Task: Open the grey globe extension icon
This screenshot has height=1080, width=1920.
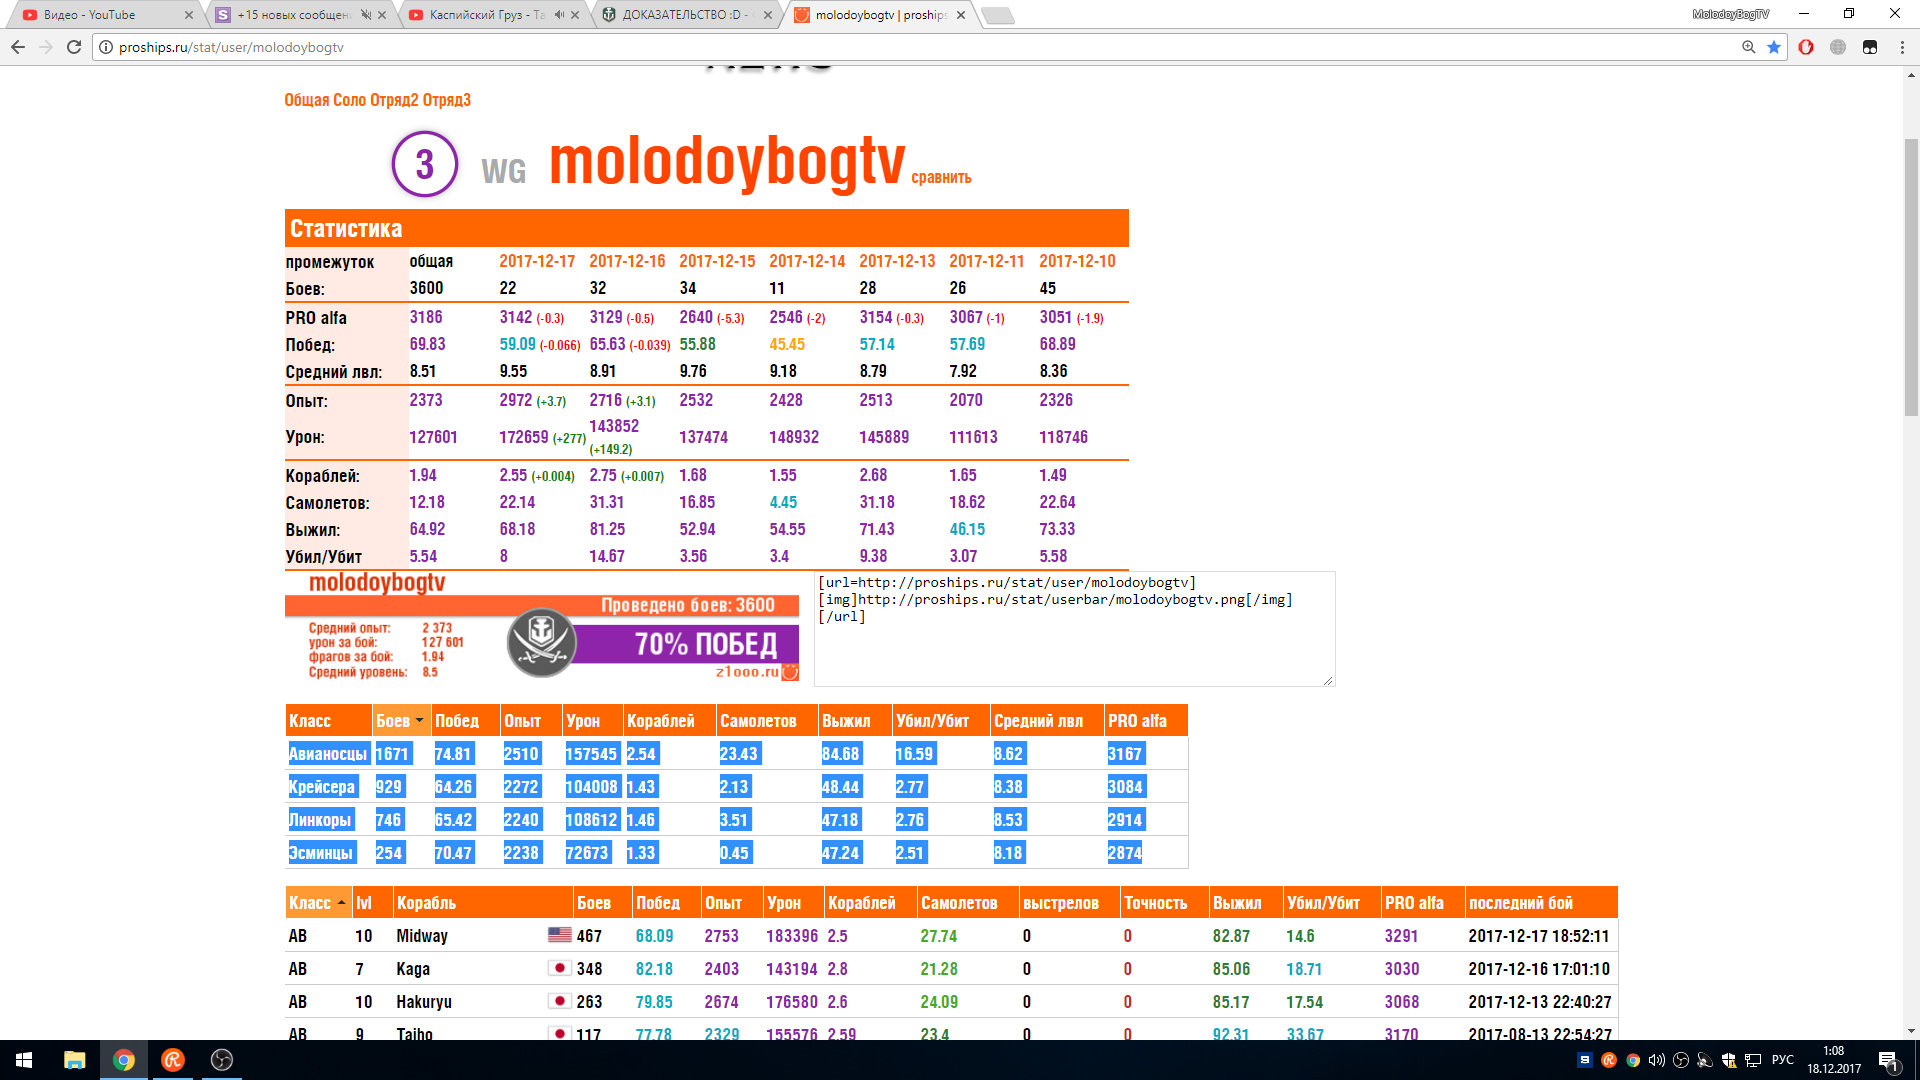Action: point(1838,47)
